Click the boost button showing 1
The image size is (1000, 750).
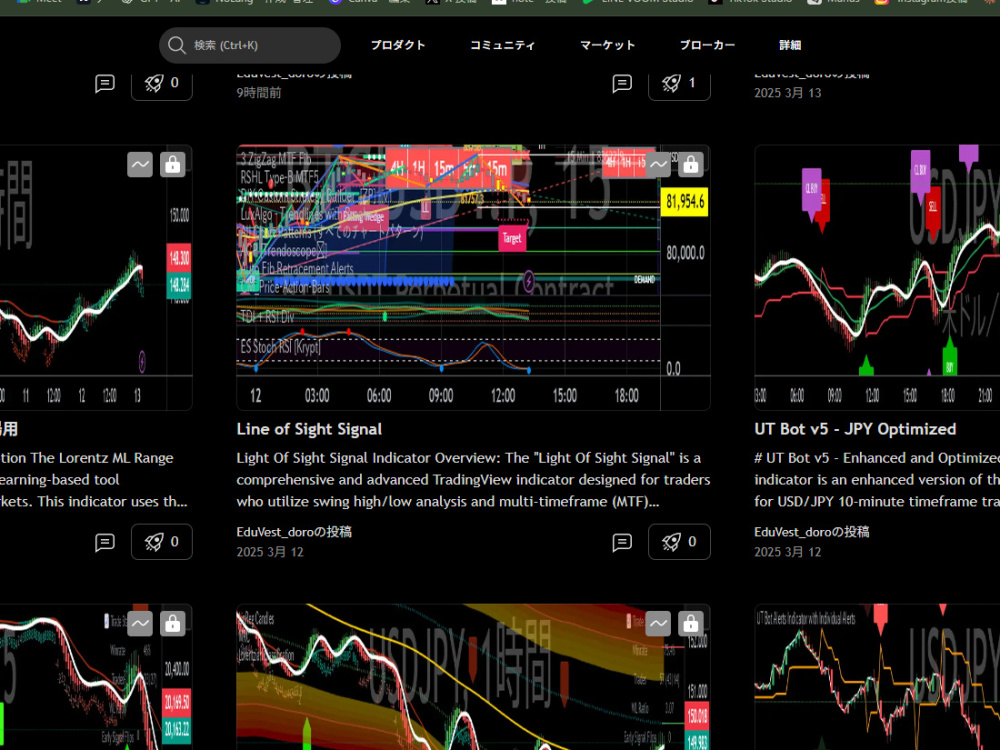tap(679, 84)
